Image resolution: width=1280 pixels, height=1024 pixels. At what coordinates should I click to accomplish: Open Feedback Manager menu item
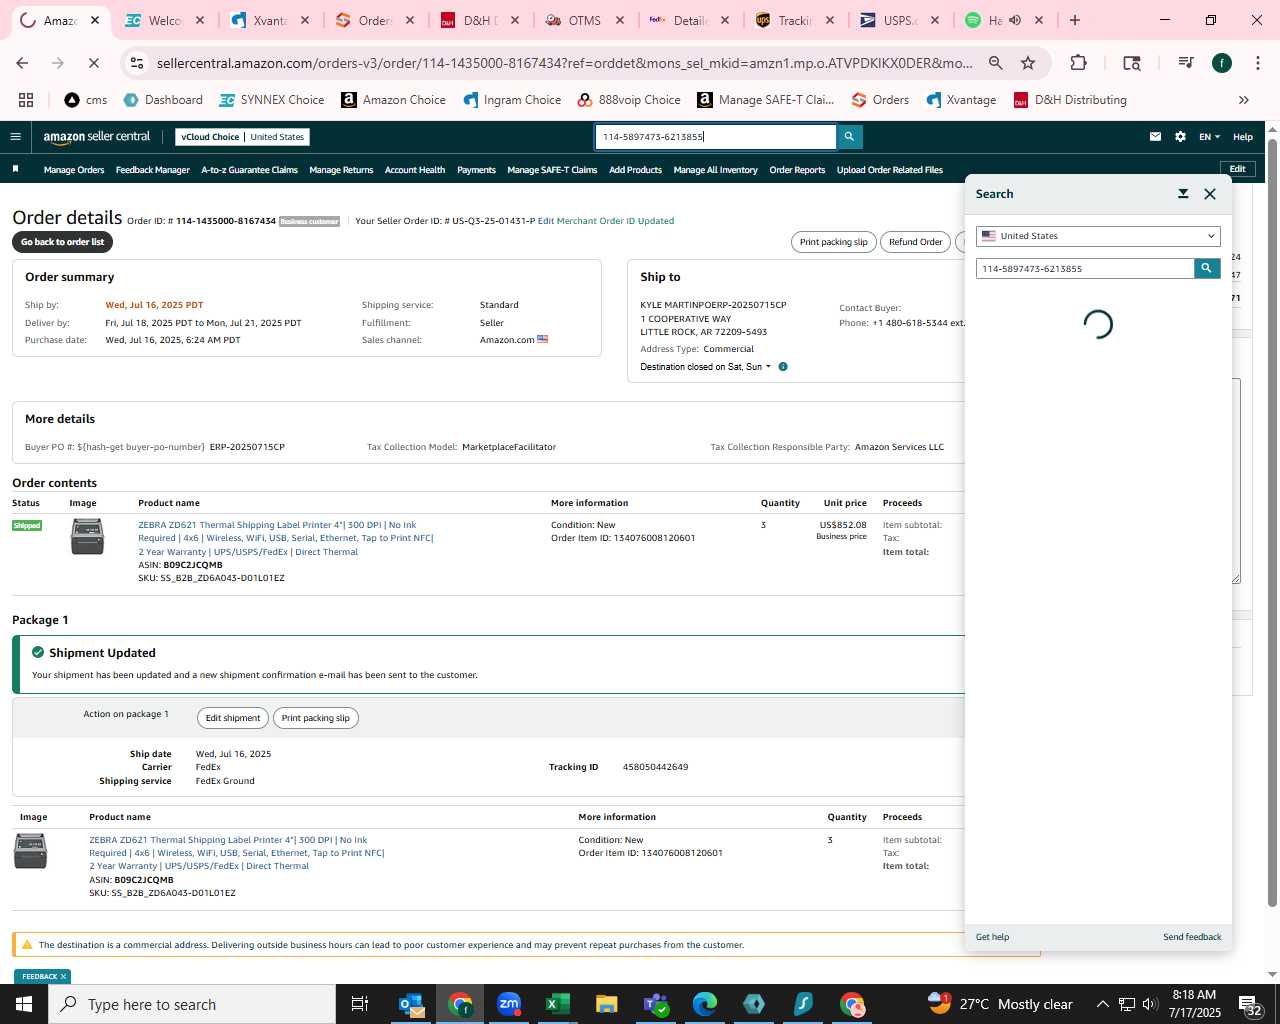coord(152,170)
